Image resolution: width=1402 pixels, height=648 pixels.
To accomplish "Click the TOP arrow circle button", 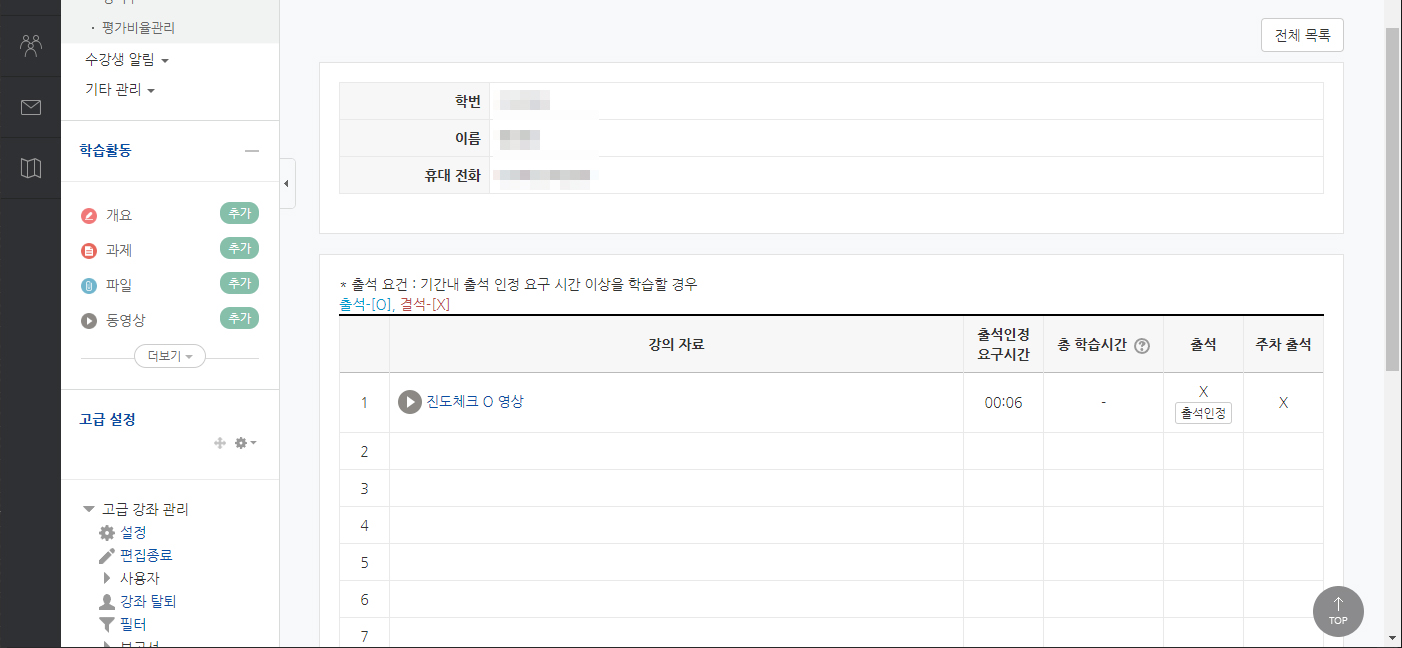I will point(1338,610).
